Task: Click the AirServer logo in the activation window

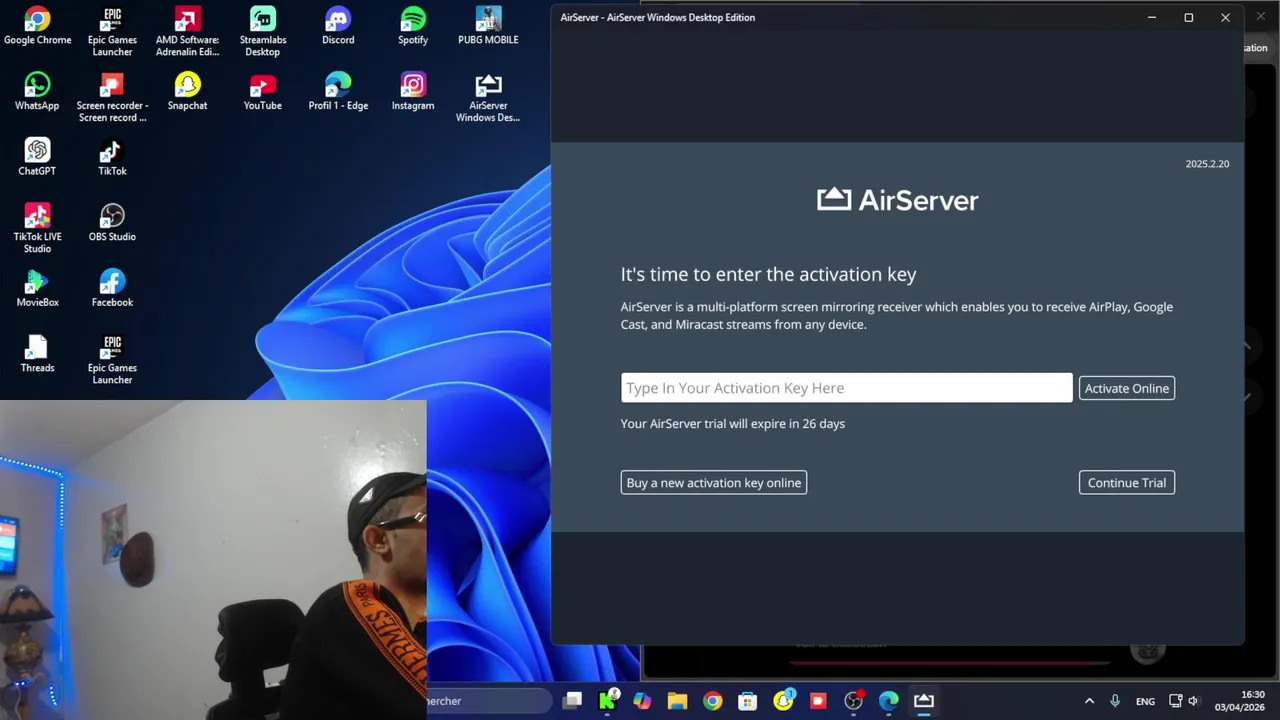Action: point(897,200)
